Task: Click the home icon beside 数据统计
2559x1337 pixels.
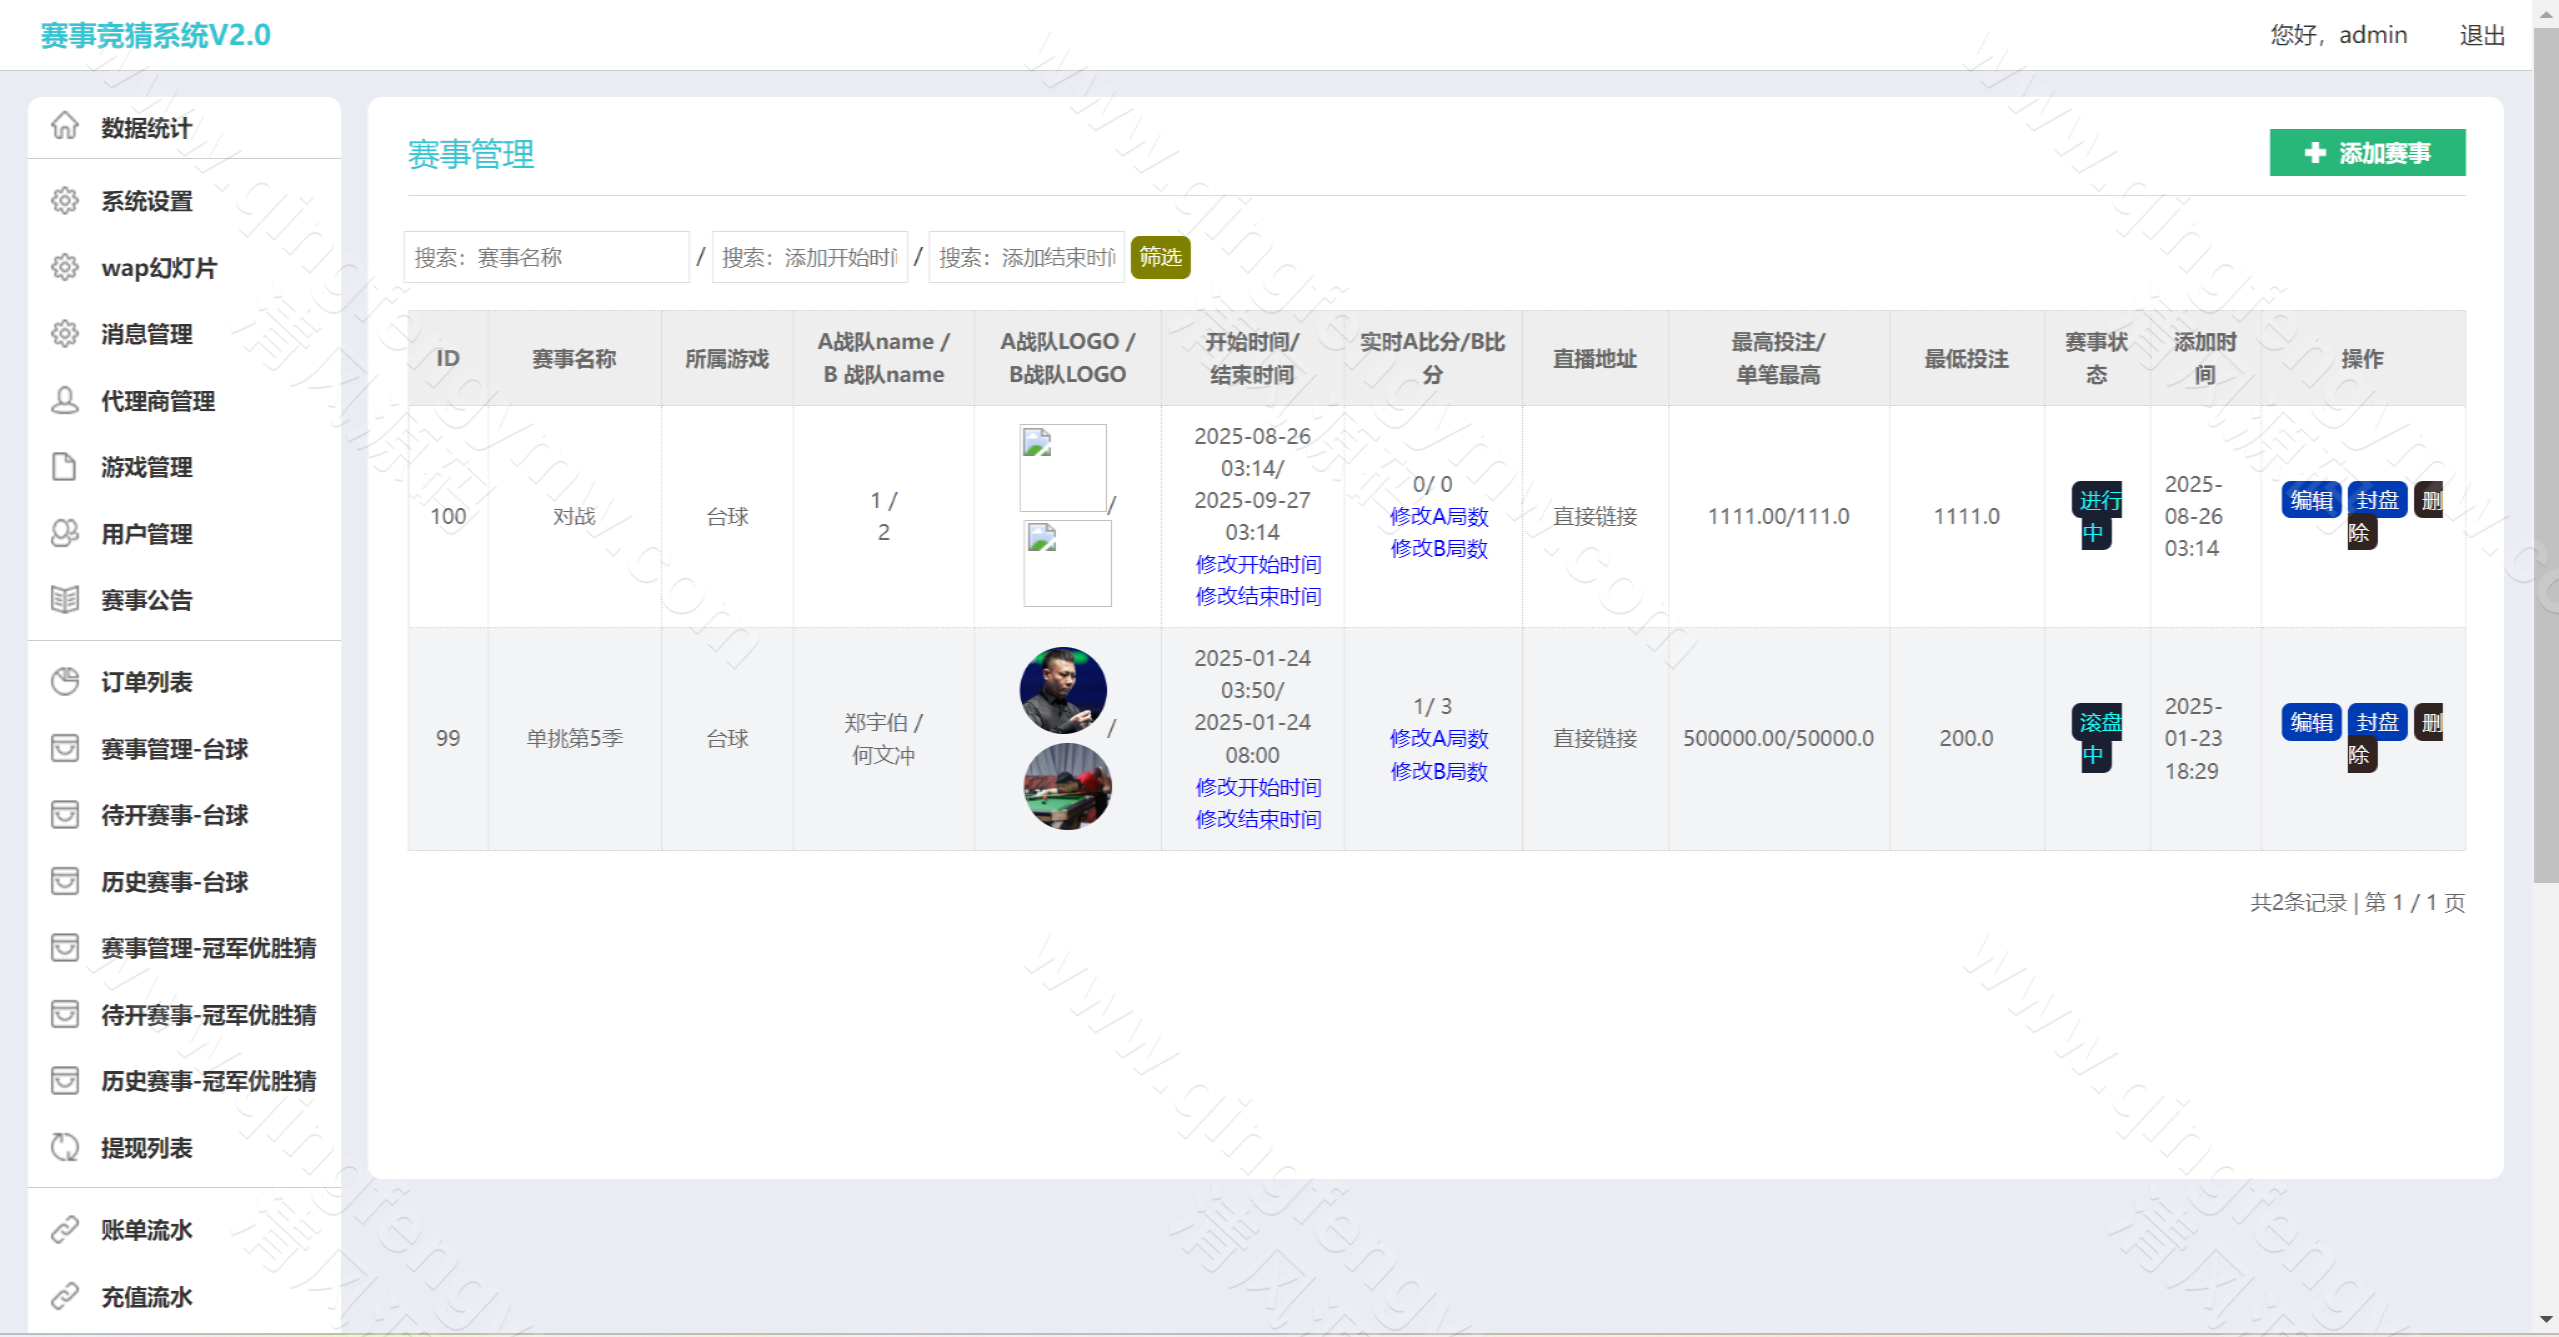Action: 65,126
